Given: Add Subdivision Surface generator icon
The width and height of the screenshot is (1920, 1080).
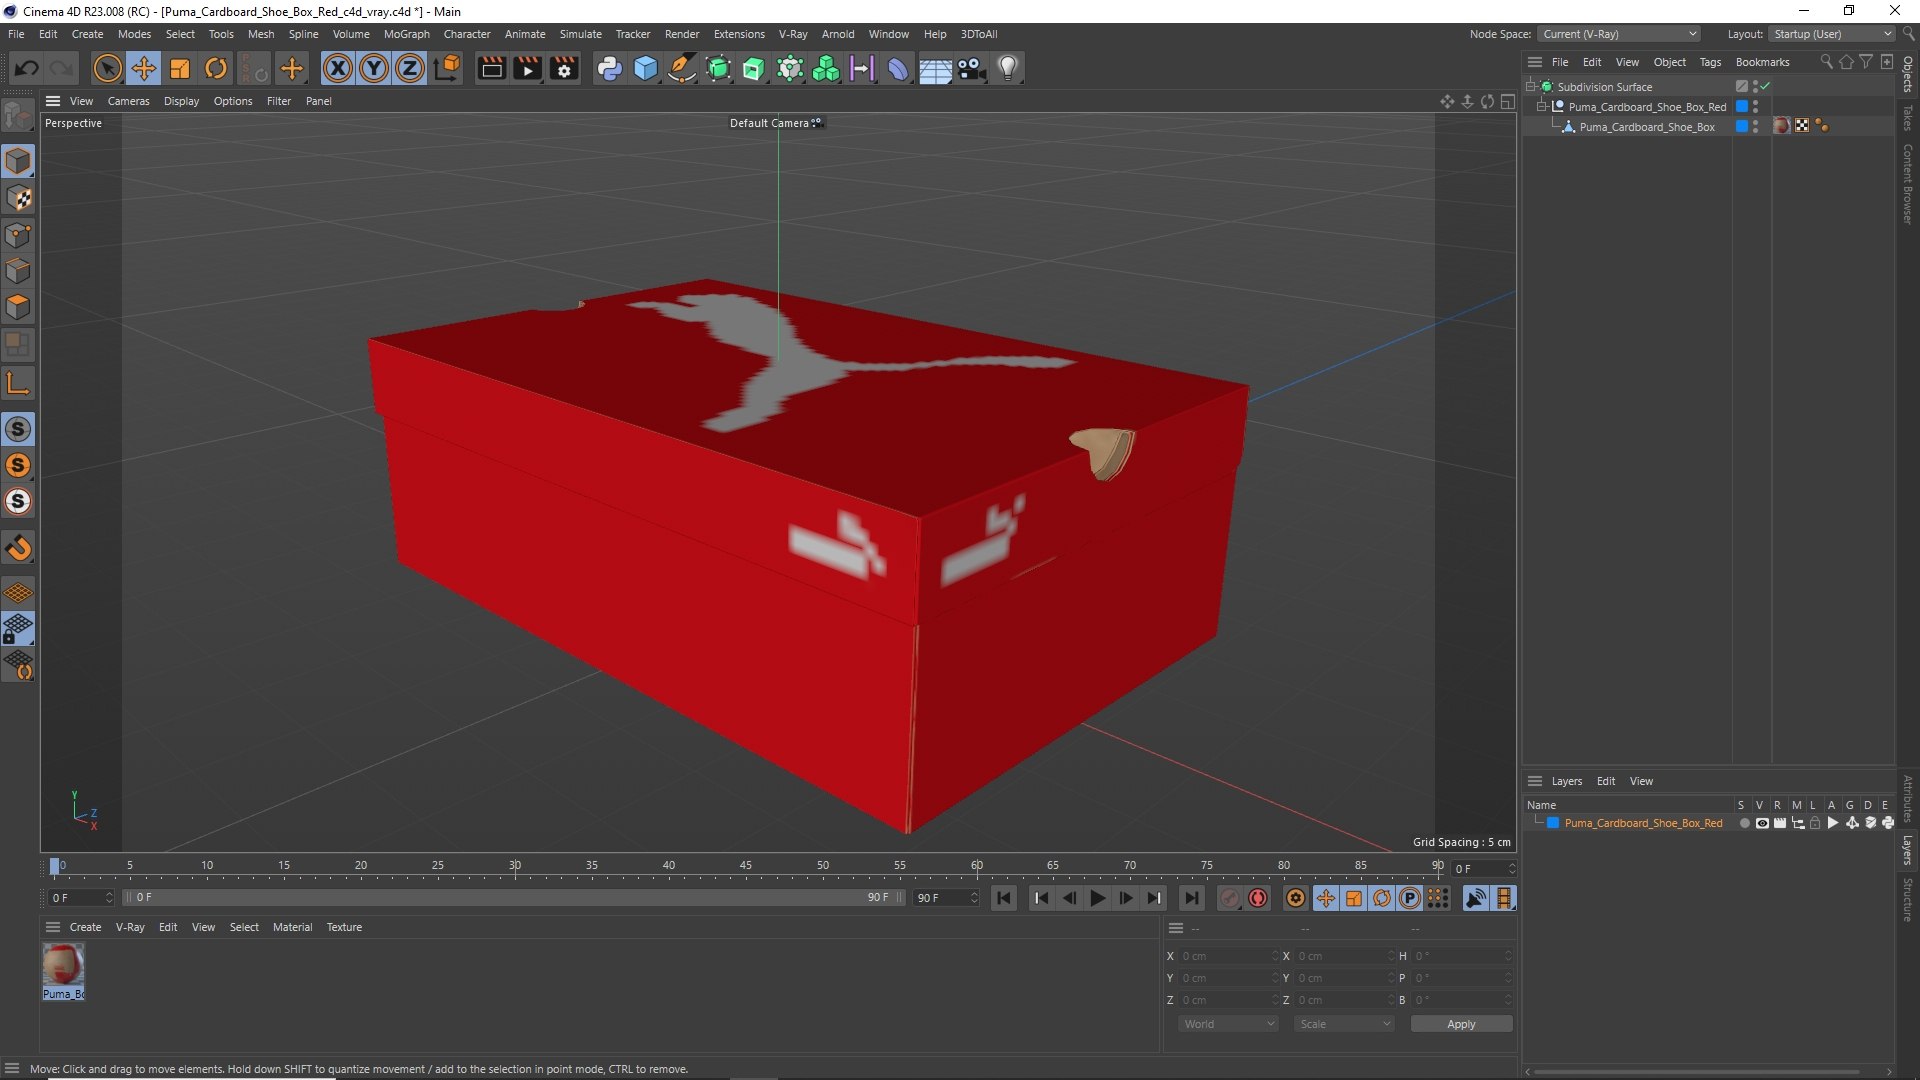Looking at the screenshot, I should (x=718, y=68).
